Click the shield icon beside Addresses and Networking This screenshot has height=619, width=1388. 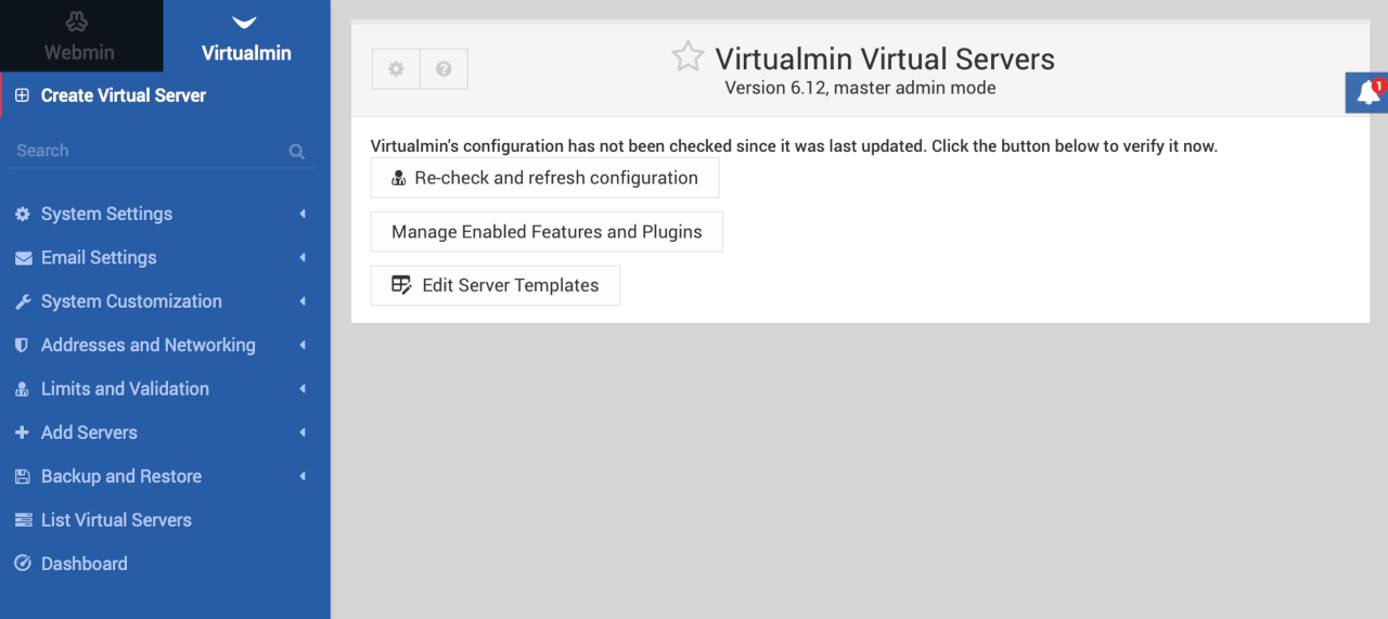click(22, 344)
